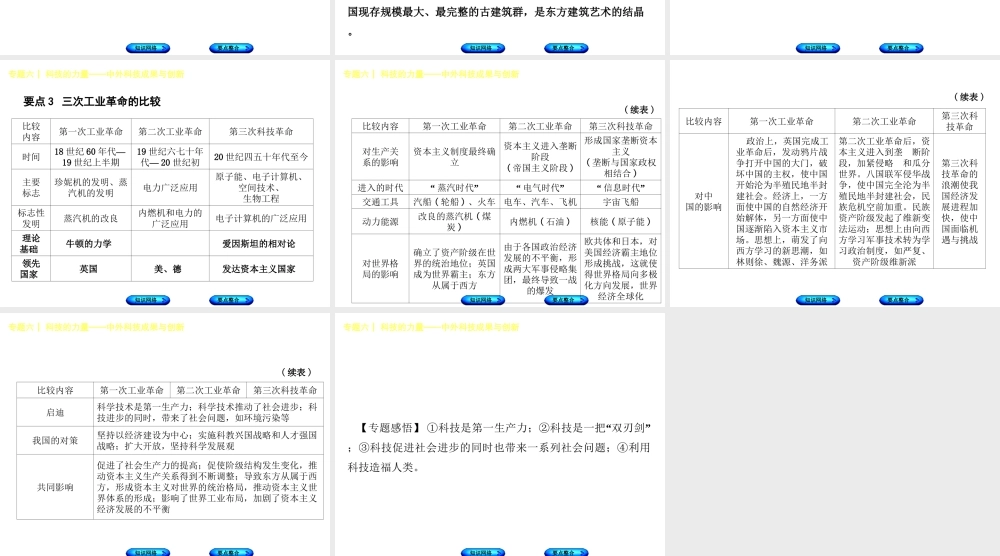Select the "信息时代" cell
The height and width of the screenshot is (556, 1000).
(x=621, y=187)
